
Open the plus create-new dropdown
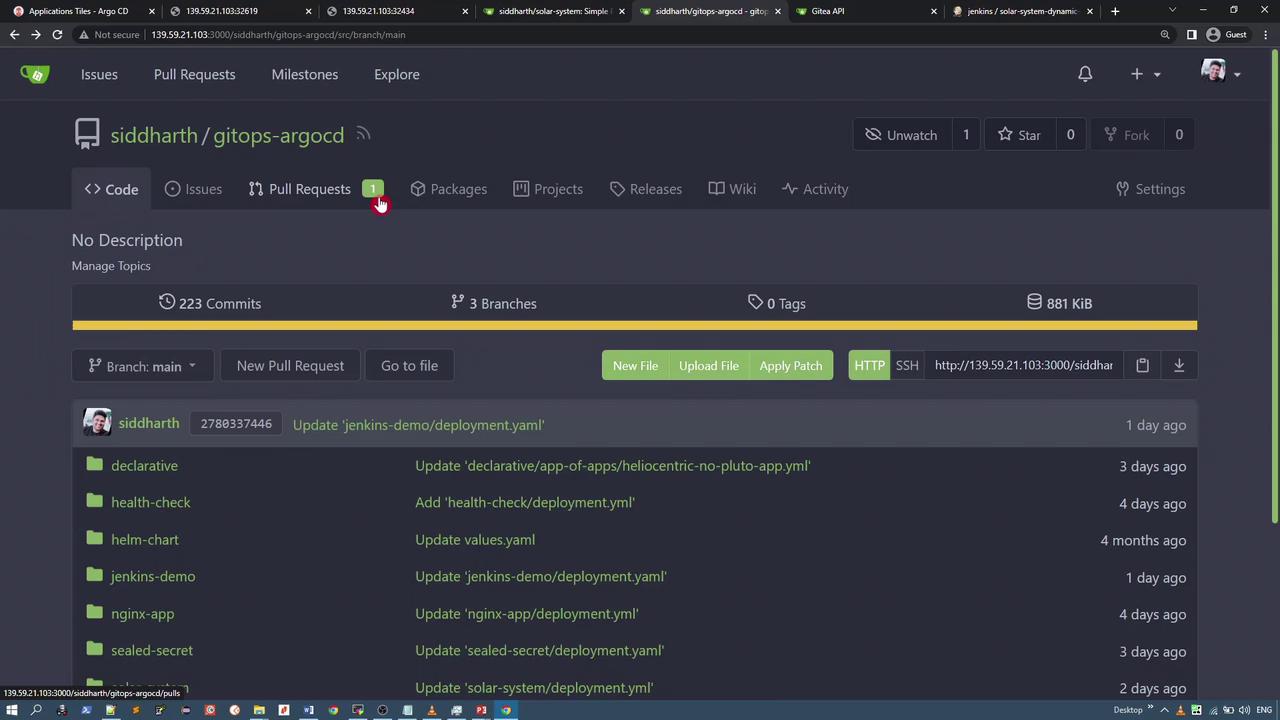pyautogui.click(x=1144, y=74)
